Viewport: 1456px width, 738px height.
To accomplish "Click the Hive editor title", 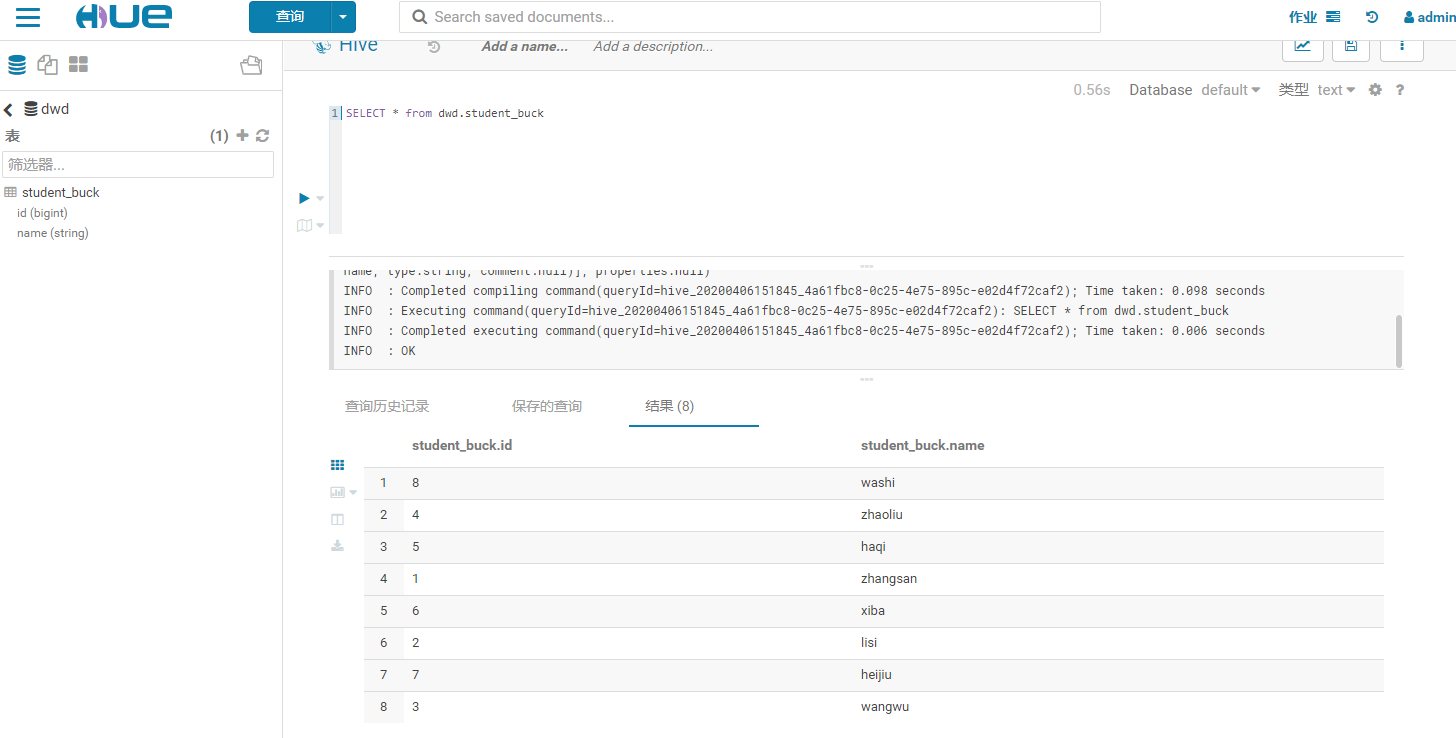I will click(x=358, y=46).
